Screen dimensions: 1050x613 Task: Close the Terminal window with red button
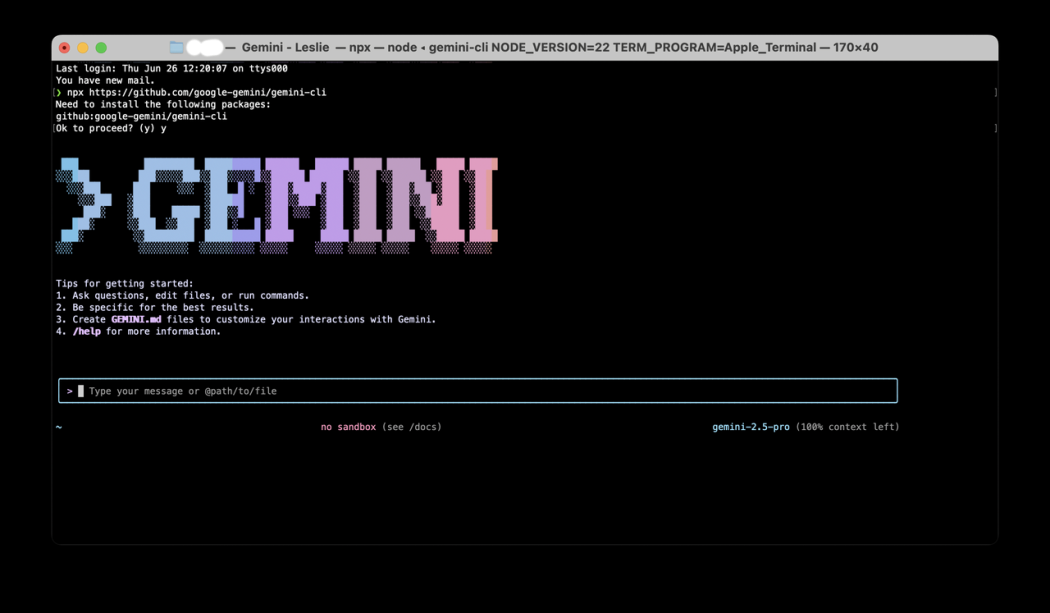coord(65,48)
